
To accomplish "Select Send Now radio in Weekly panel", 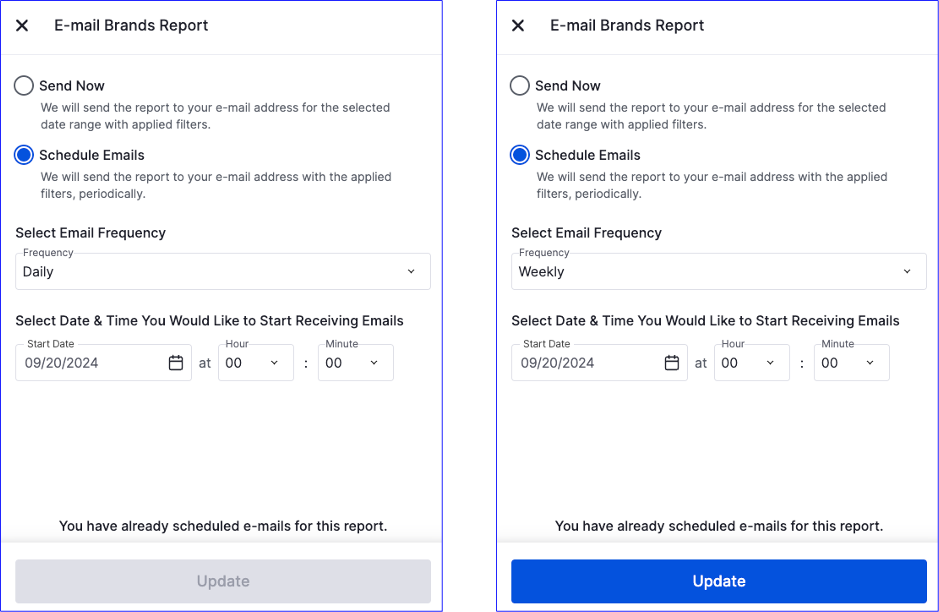I will click(520, 86).
